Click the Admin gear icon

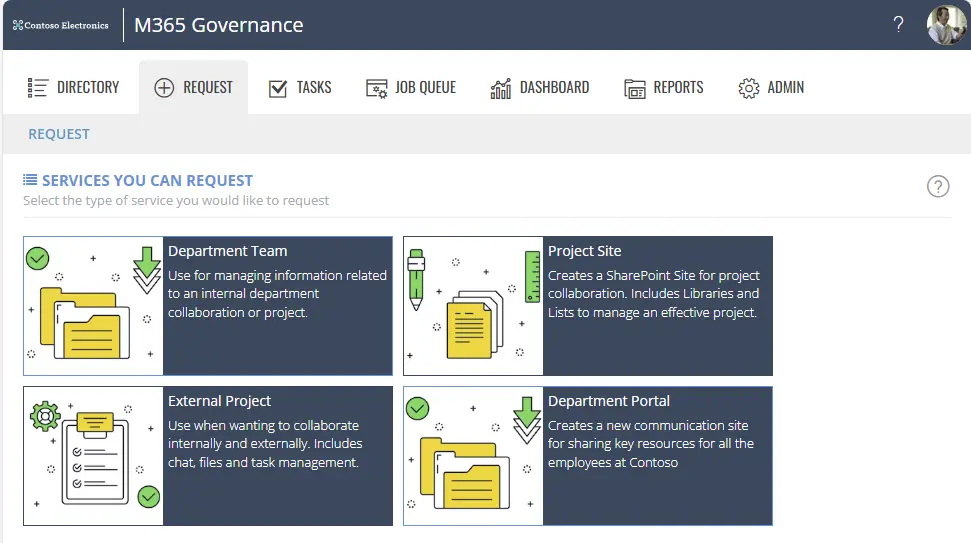coord(748,88)
